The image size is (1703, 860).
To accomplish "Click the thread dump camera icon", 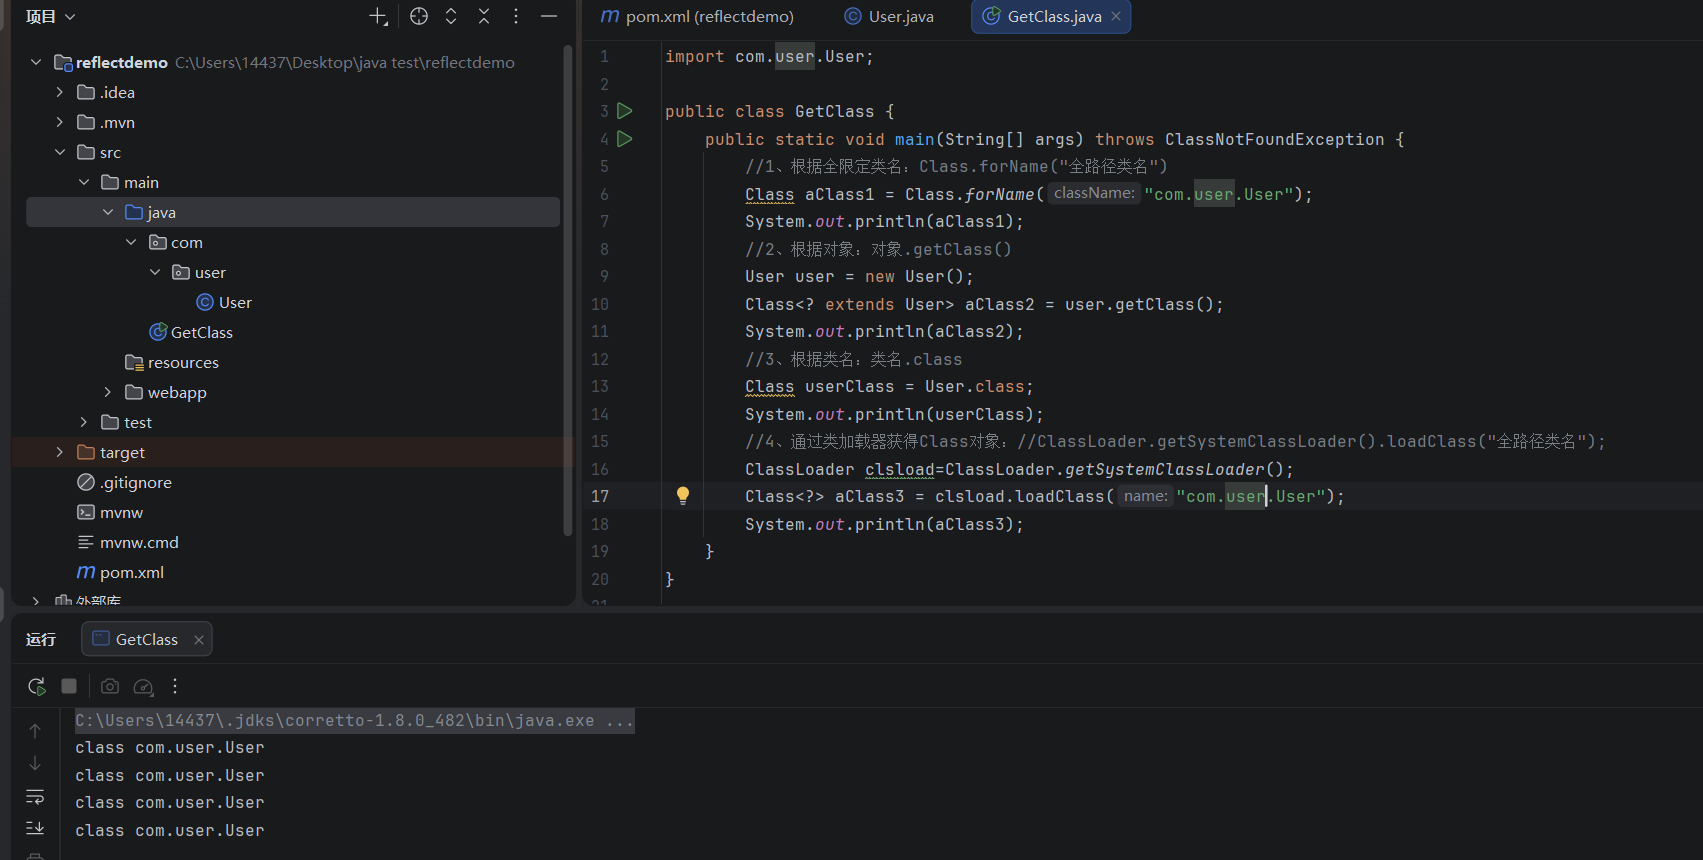I will (110, 686).
